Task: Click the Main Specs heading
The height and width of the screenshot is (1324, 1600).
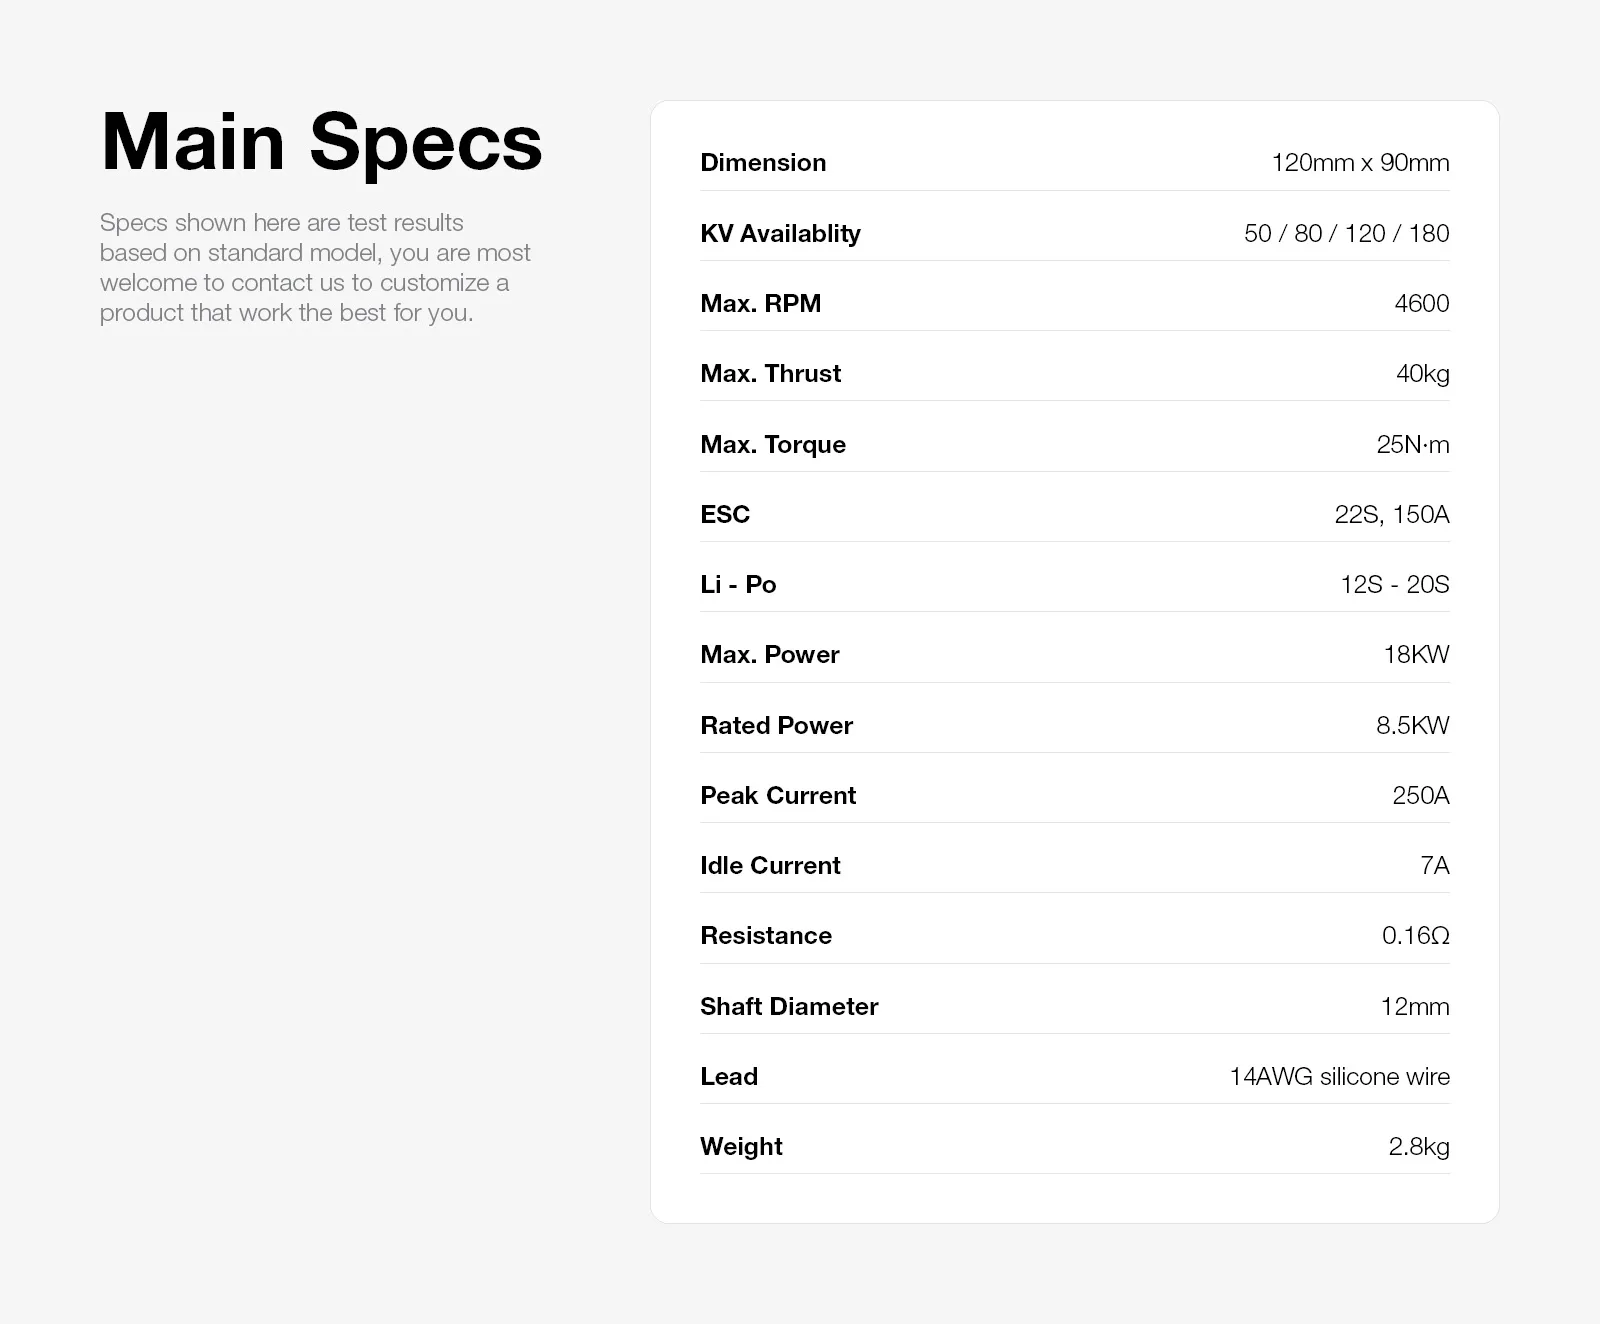Action: point(321,142)
